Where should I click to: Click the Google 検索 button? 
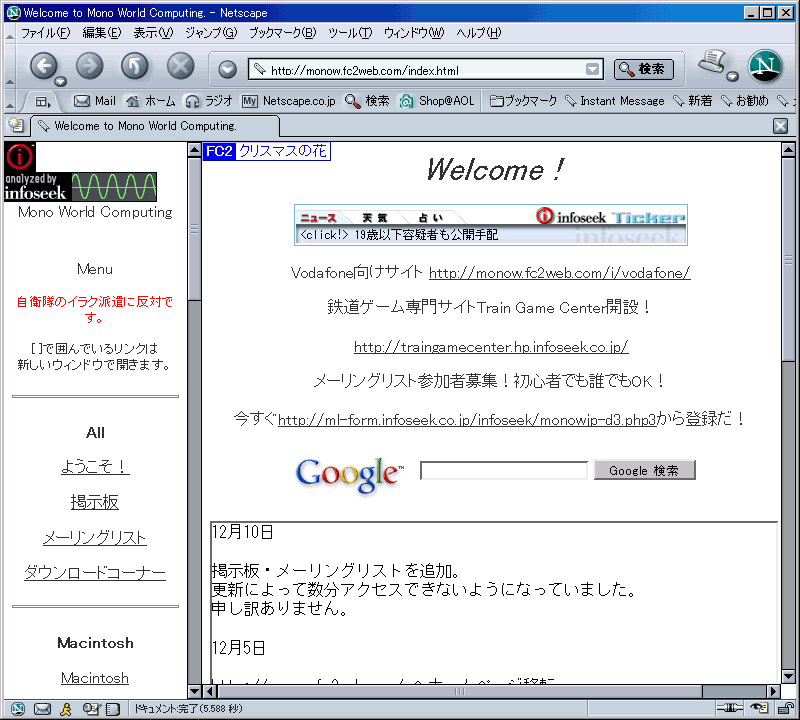[x=644, y=470]
